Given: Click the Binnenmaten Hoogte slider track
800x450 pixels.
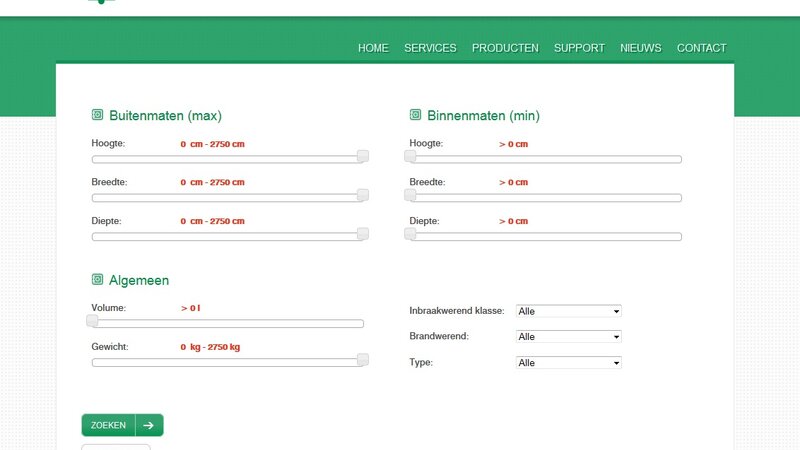Looking at the screenshot, I should (545, 159).
